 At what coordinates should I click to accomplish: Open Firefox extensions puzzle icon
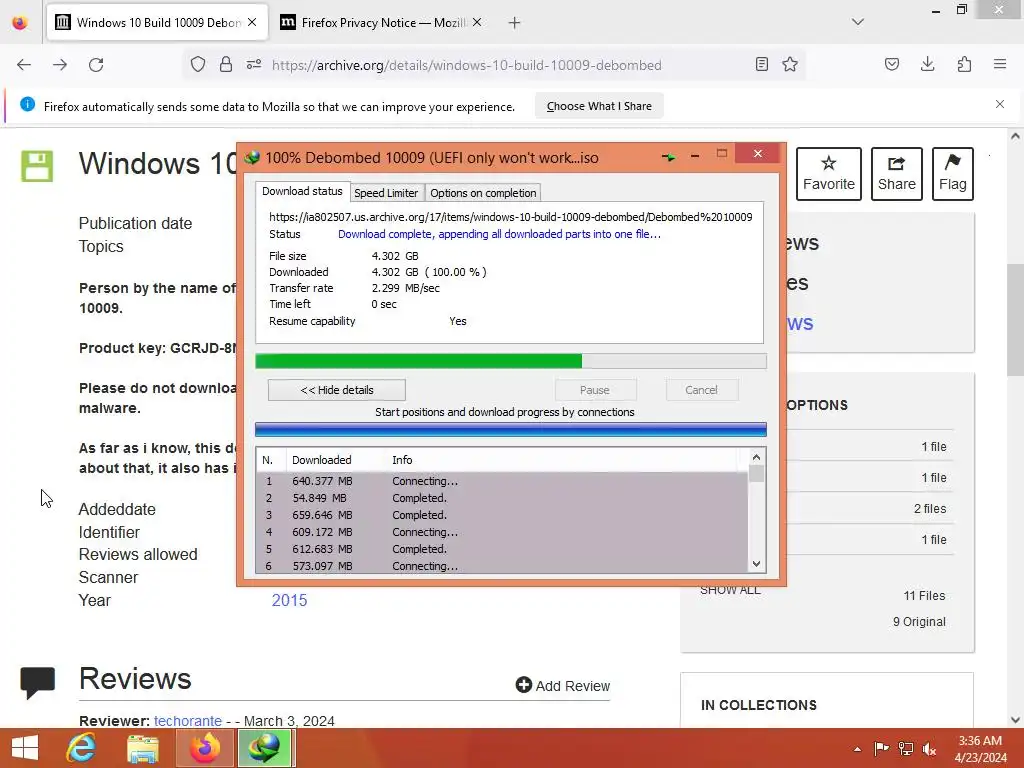(964, 64)
